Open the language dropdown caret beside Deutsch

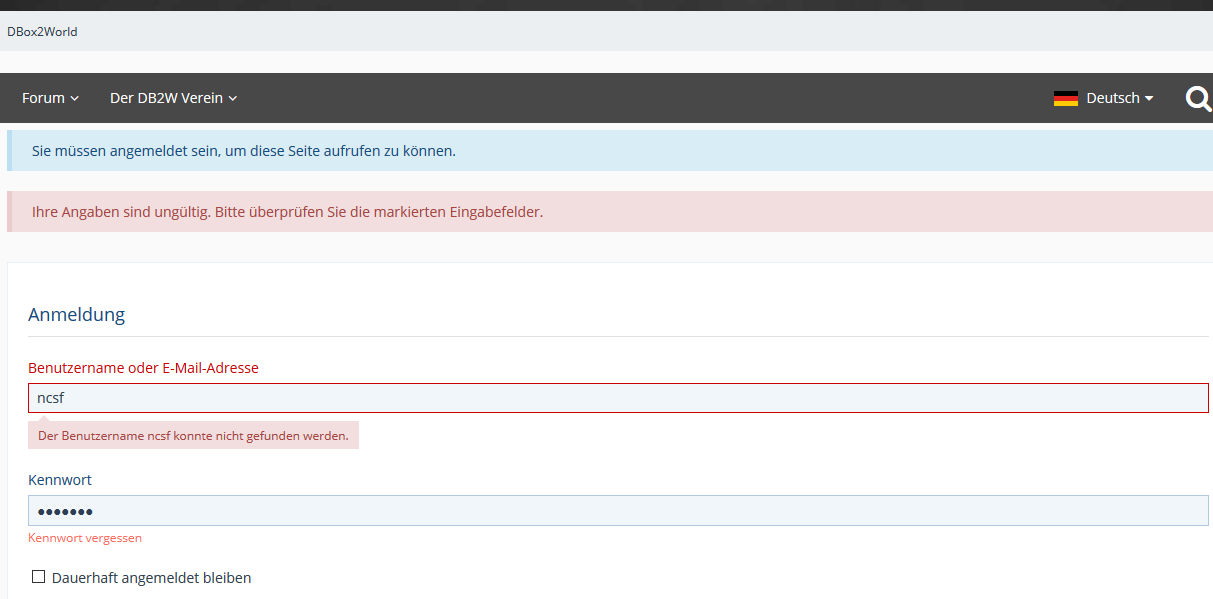(x=1149, y=98)
